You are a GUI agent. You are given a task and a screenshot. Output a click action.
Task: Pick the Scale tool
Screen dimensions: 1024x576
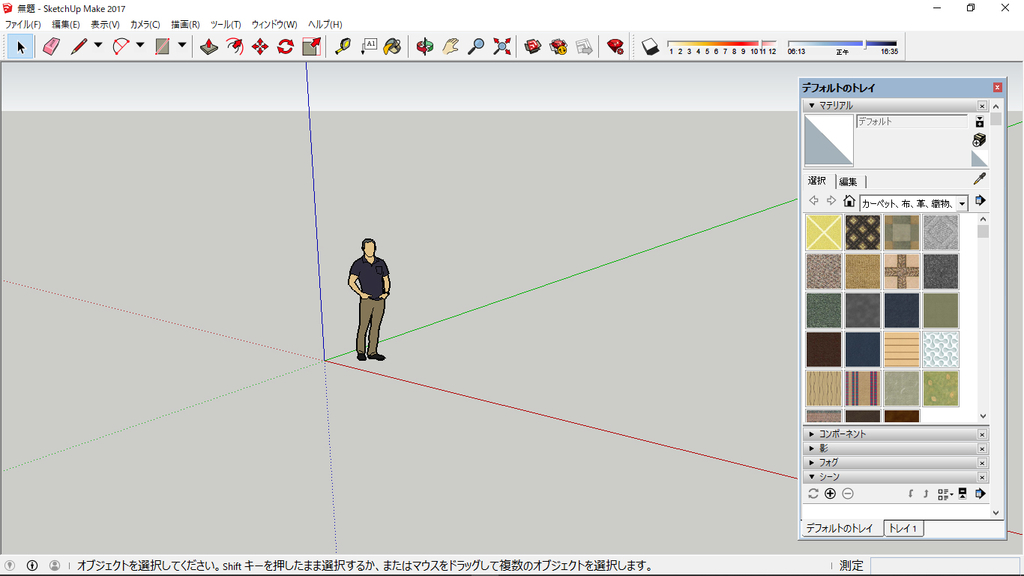[x=312, y=47]
